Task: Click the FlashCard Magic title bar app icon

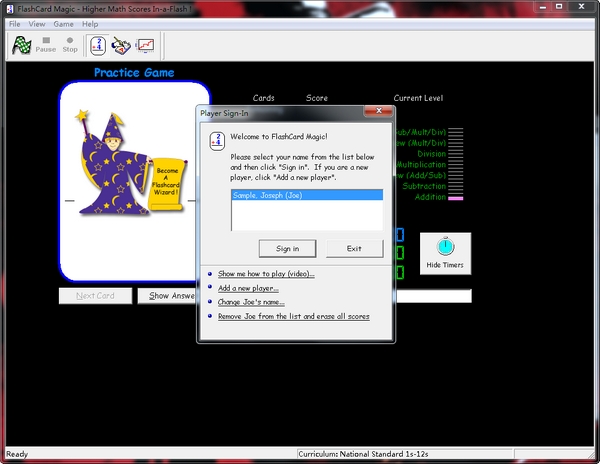Action: click(10, 9)
